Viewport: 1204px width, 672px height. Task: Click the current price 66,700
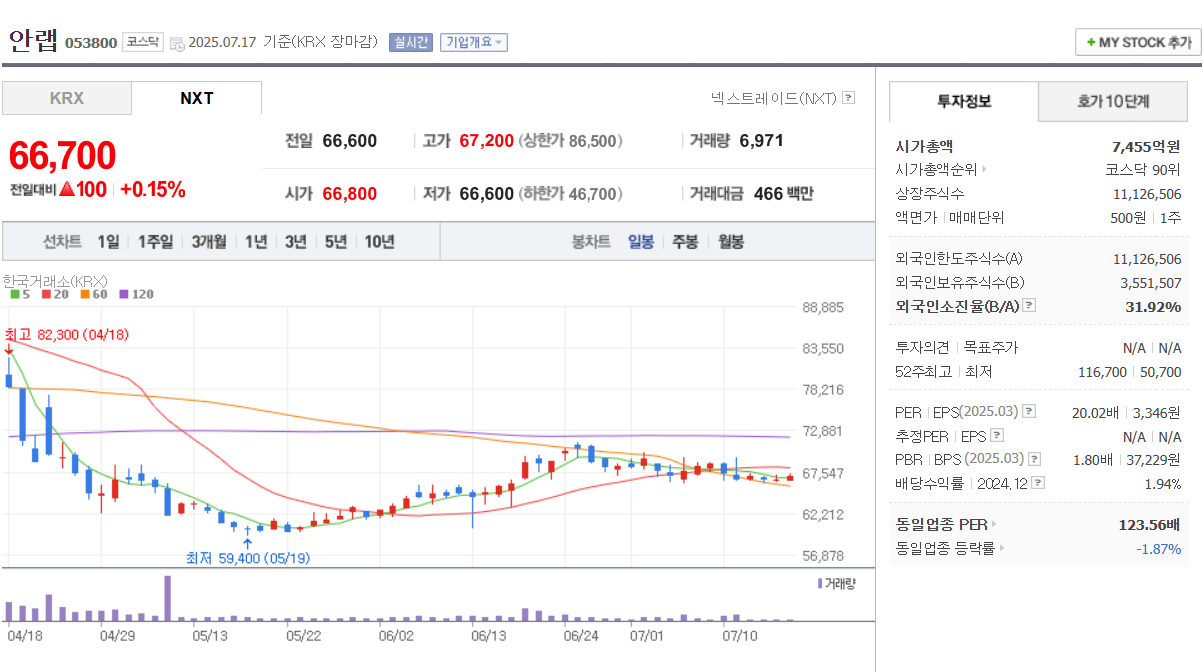pyautogui.click(x=62, y=156)
